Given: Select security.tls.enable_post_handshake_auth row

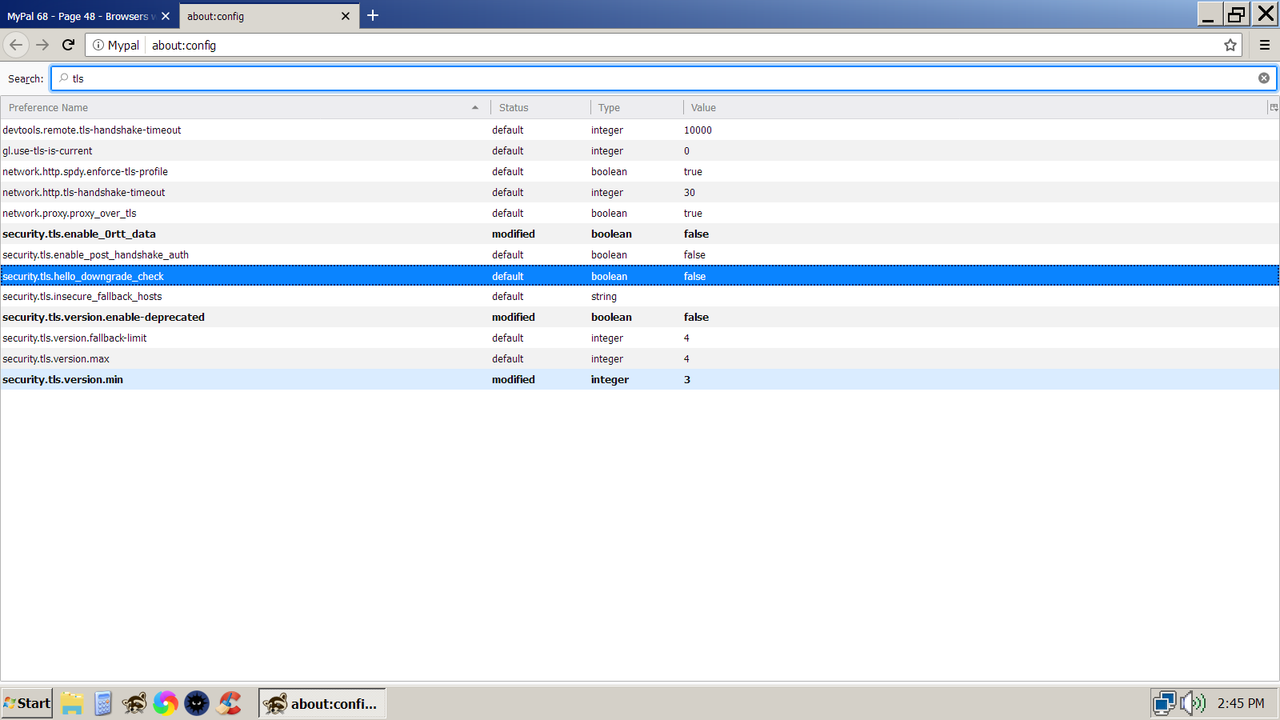Looking at the screenshot, I should [x=640, y=255].
